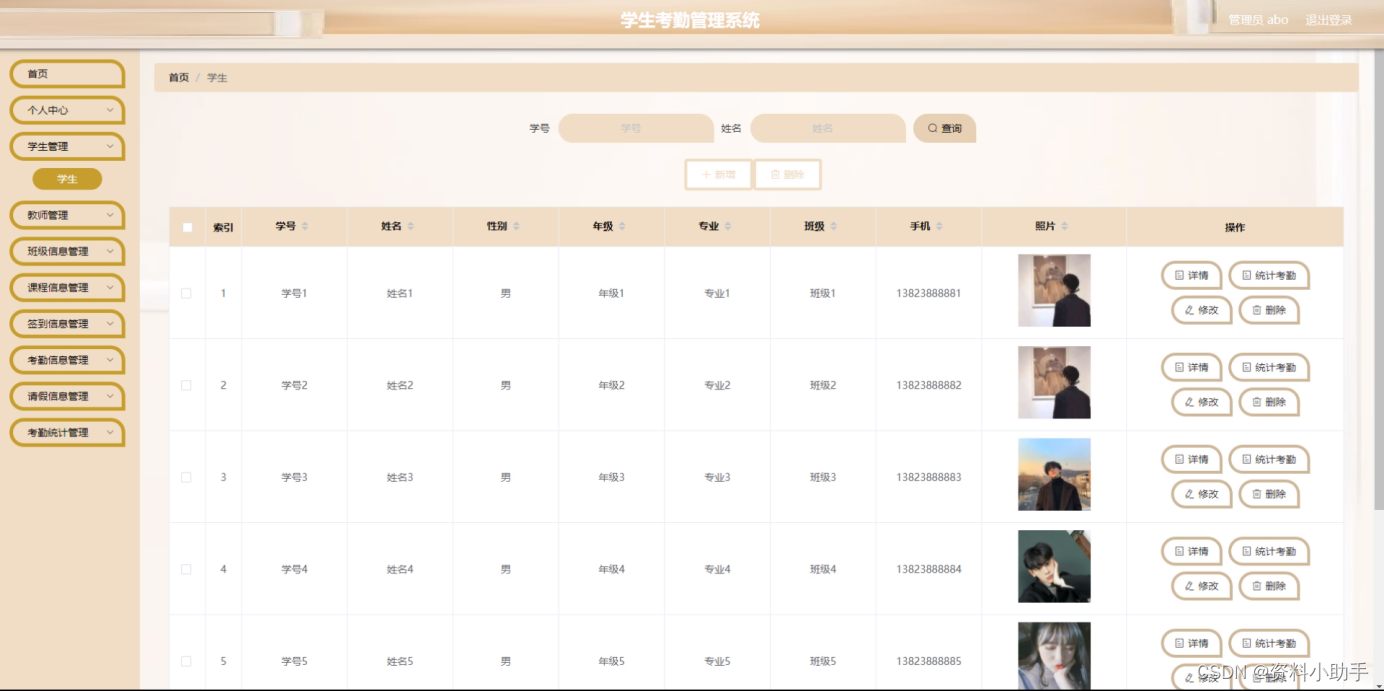
Task: View photo thumbnail of student 姓名4
Action: pos(1054,566)
